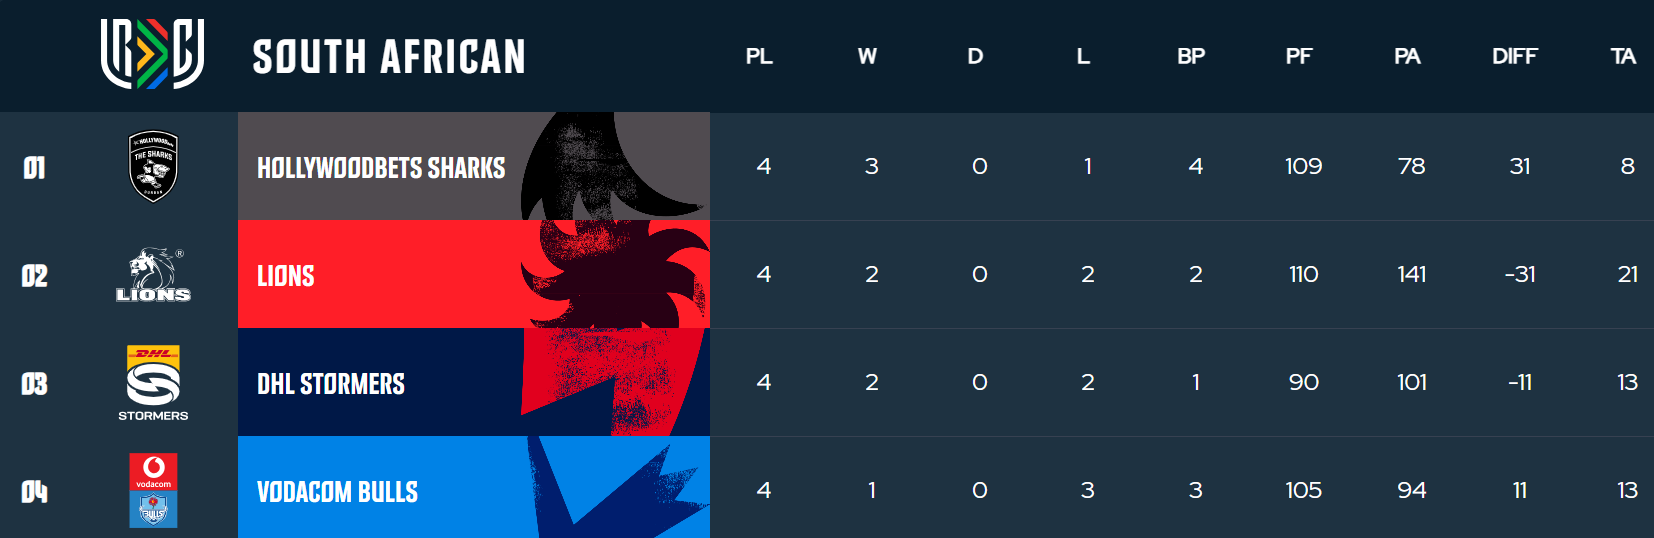Click the W wins column header
This screenshot has width=1654, height=538.
tap(867, 57)
